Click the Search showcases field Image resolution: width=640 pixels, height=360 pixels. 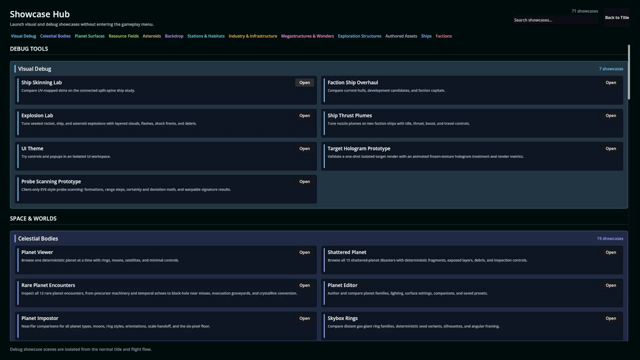(556, 20)
